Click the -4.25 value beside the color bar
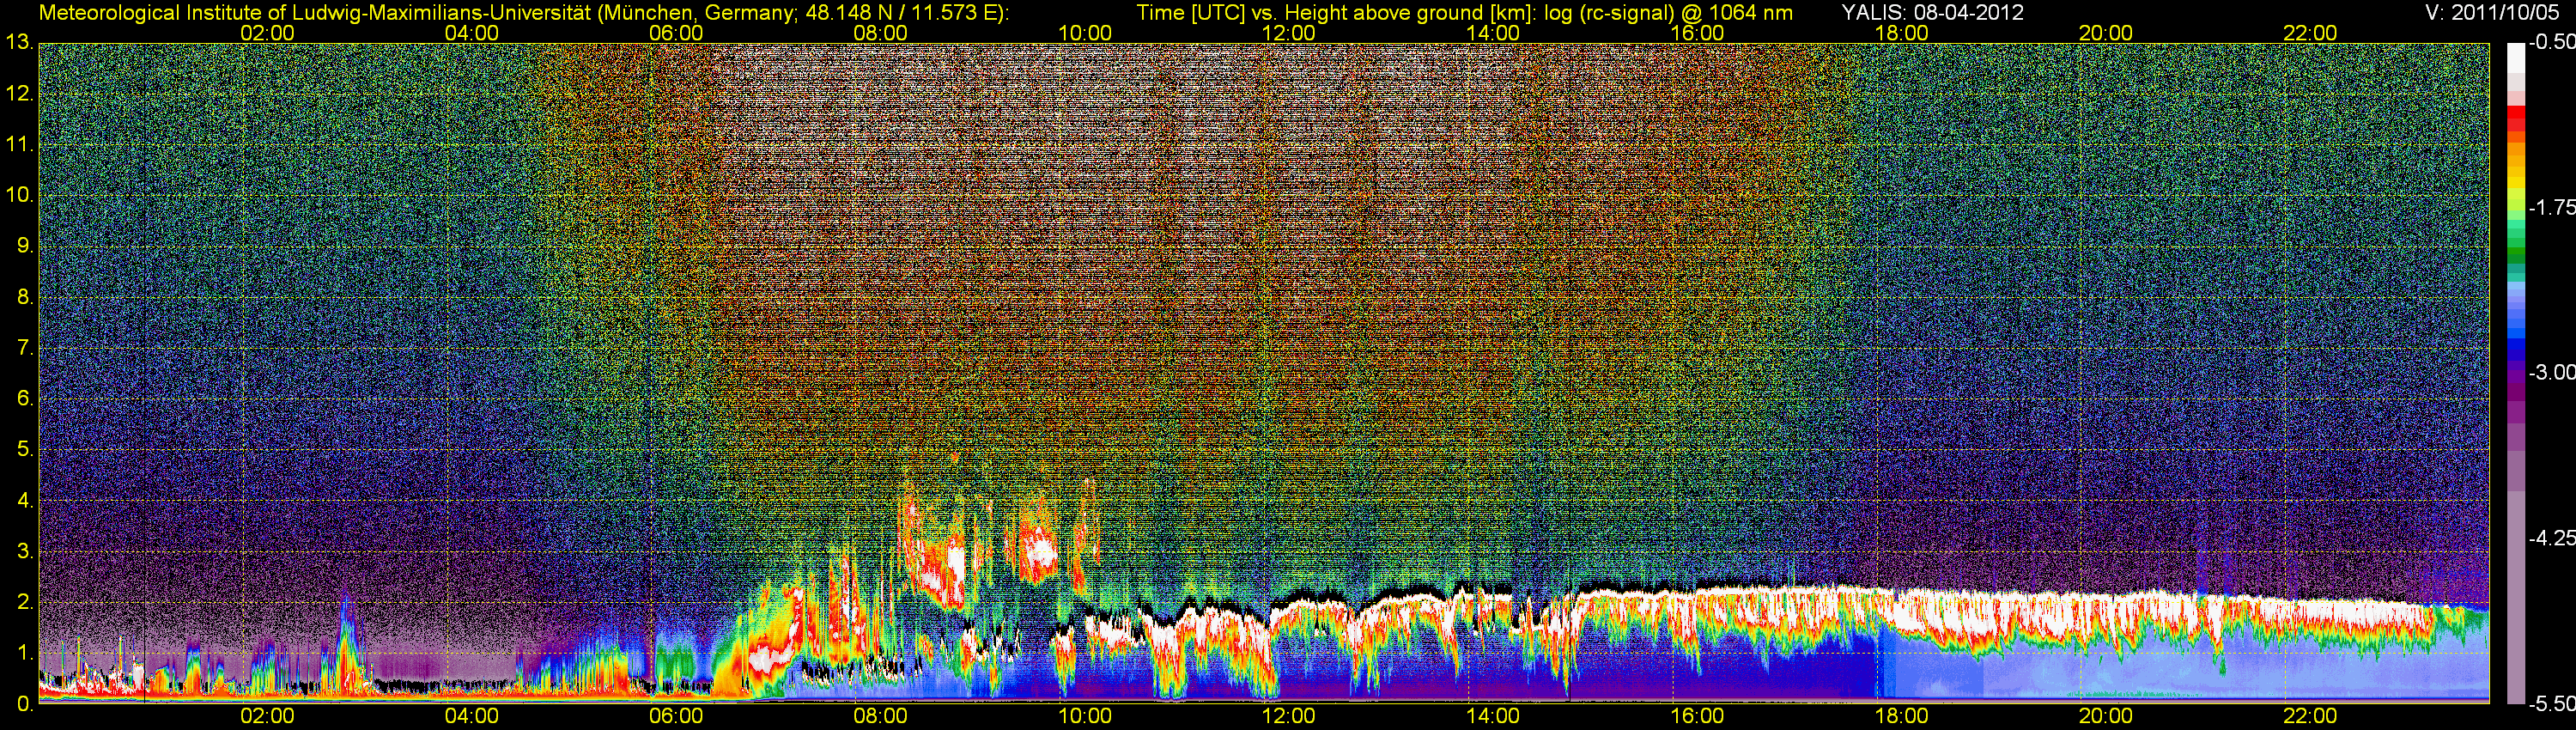This screenshot has width=2576, height=730. point(2551,538)
